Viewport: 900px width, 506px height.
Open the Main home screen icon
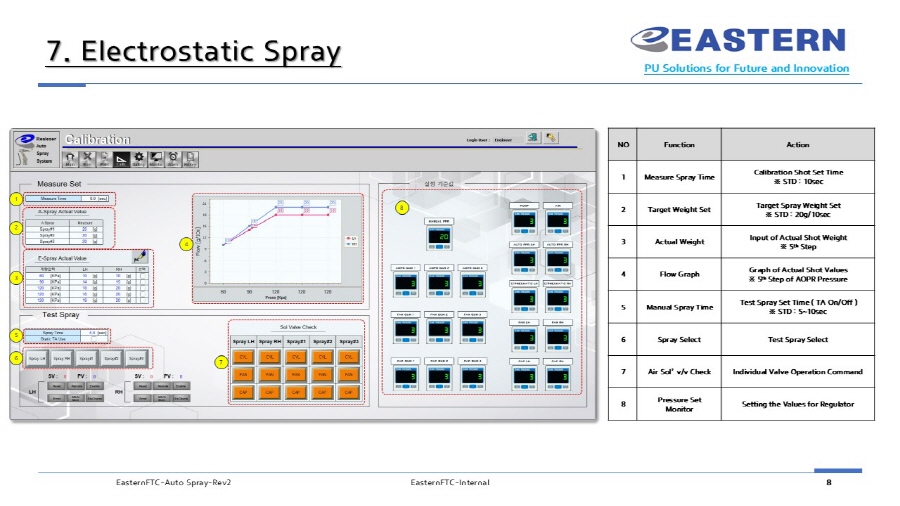tap(70, 159)
